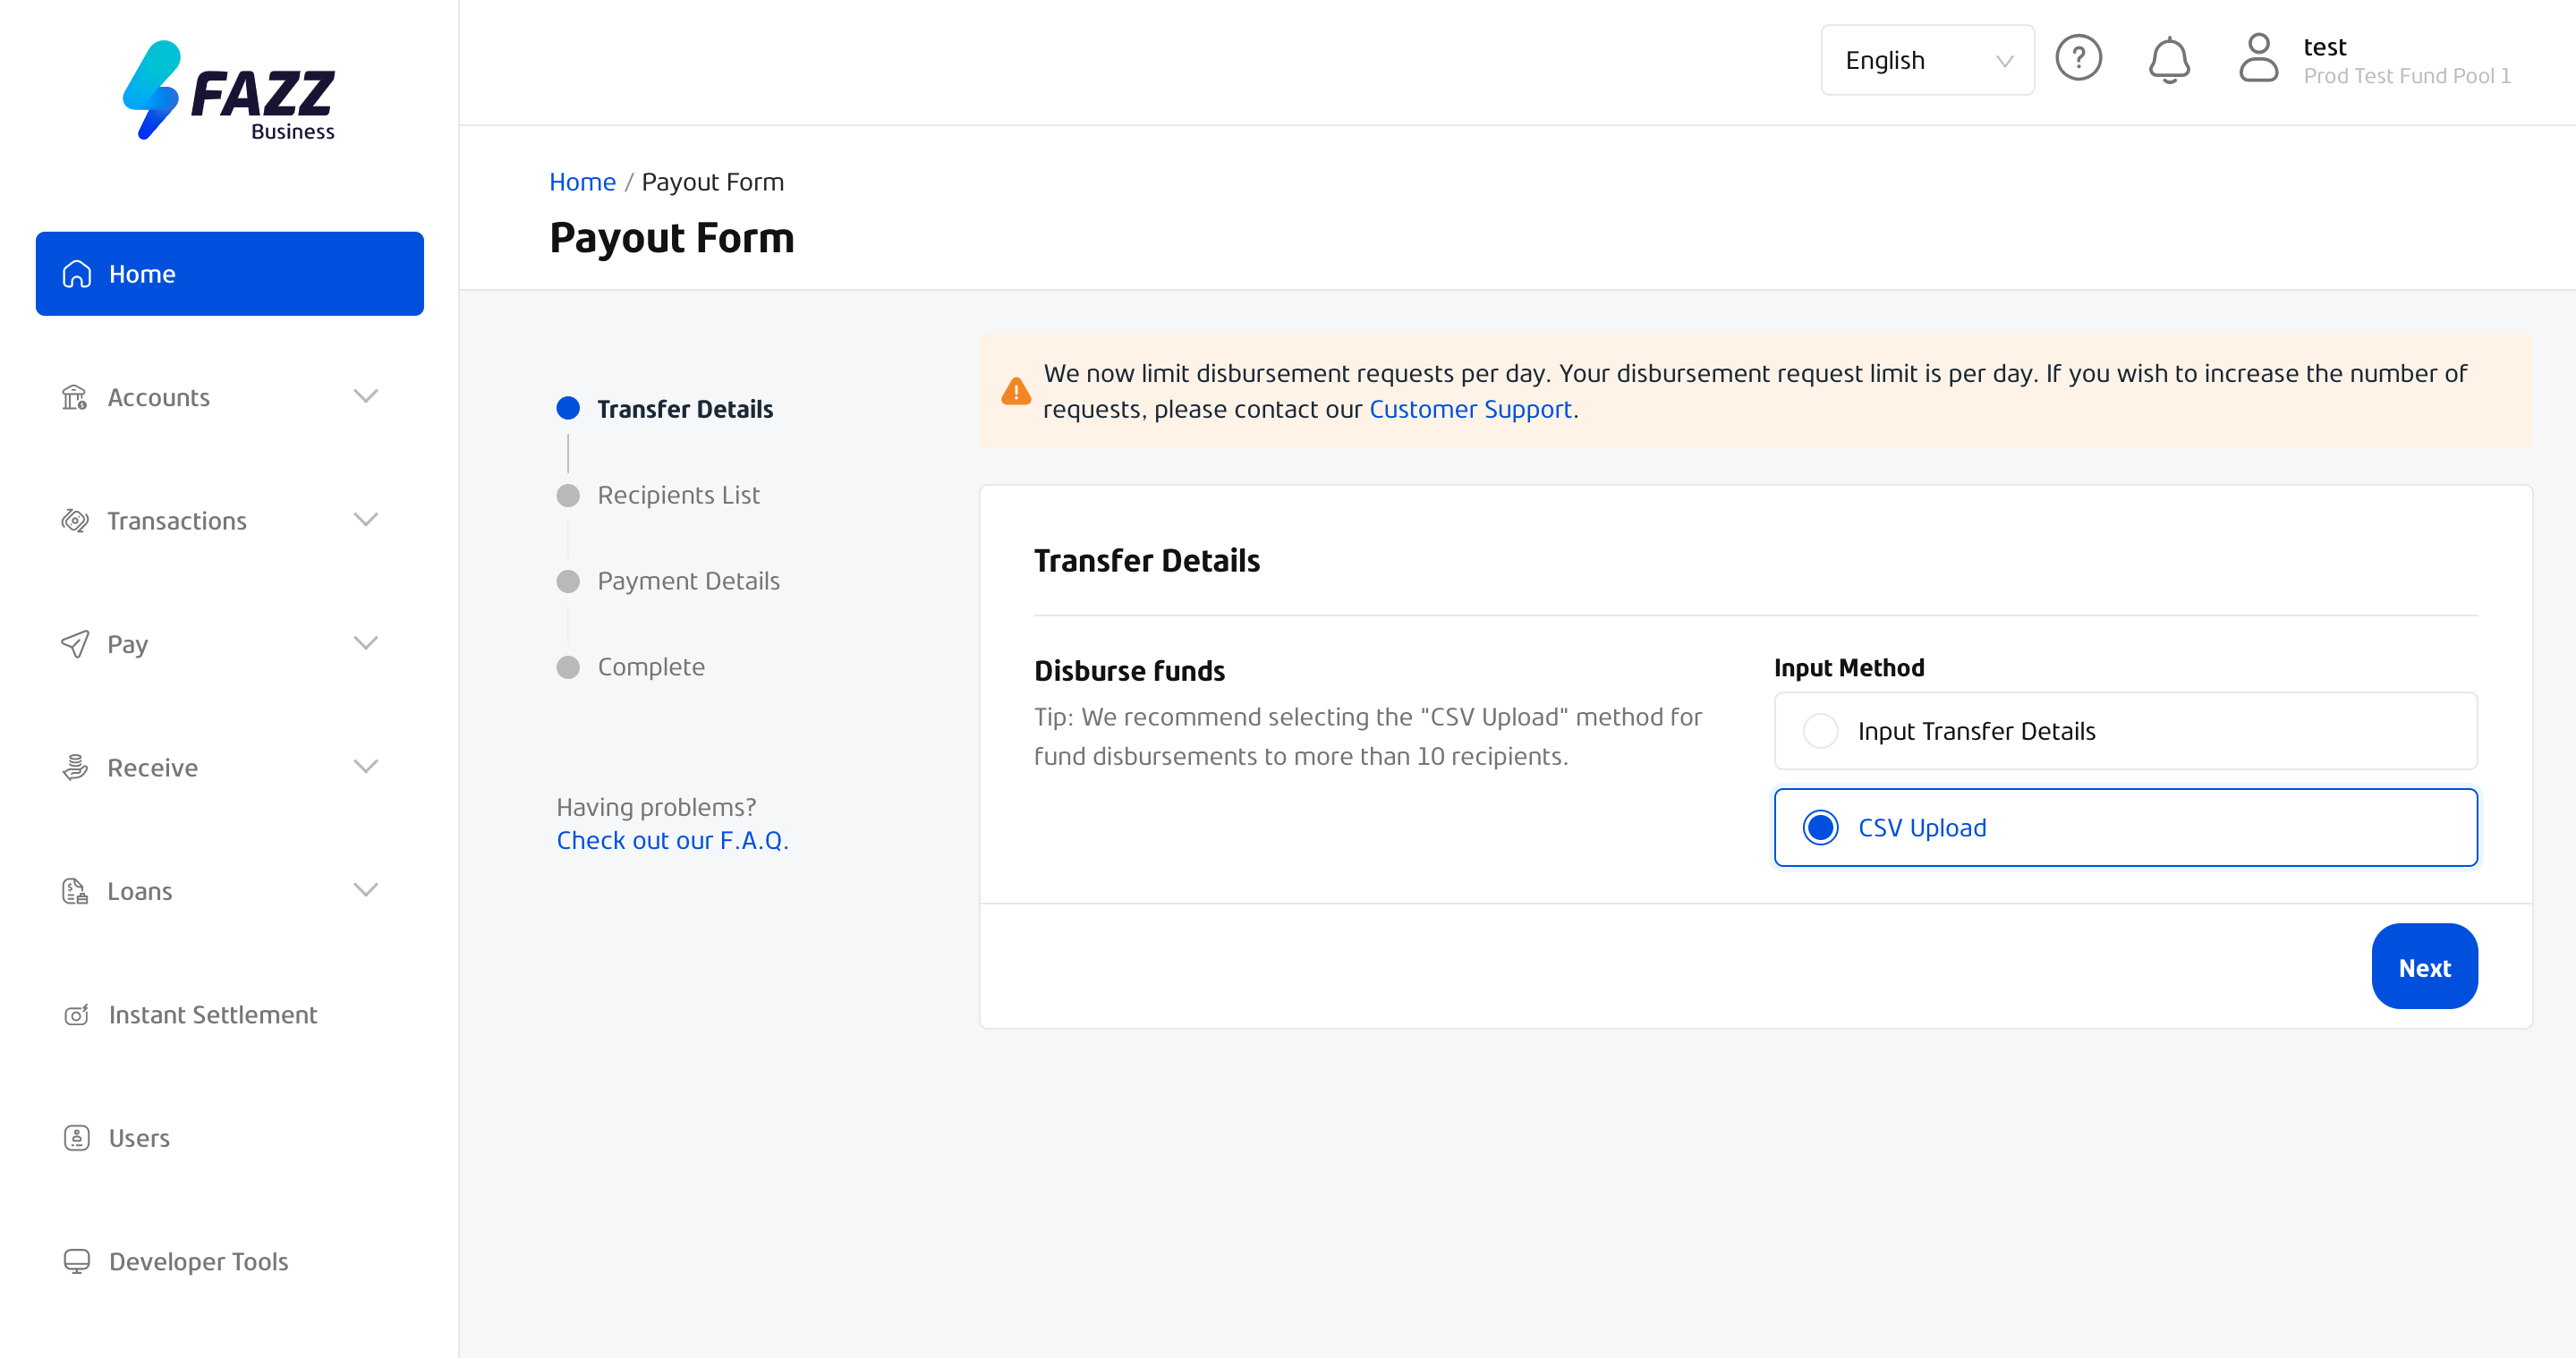Select Input Transfer Details radio button

[x=1820, y=731]
